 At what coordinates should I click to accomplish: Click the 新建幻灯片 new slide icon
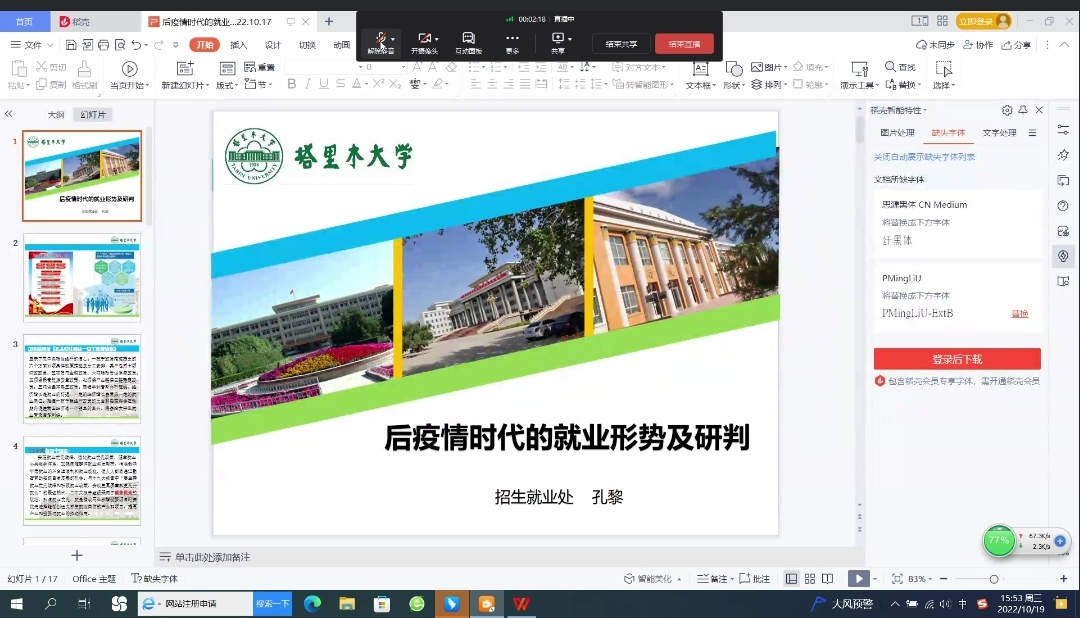[184, 68]
